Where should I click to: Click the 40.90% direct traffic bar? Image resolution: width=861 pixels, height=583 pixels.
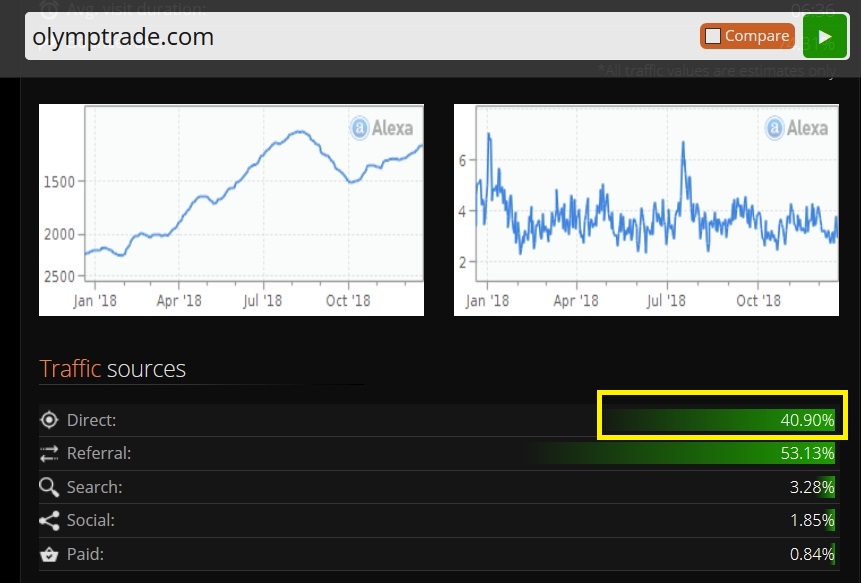pos(719,420)
